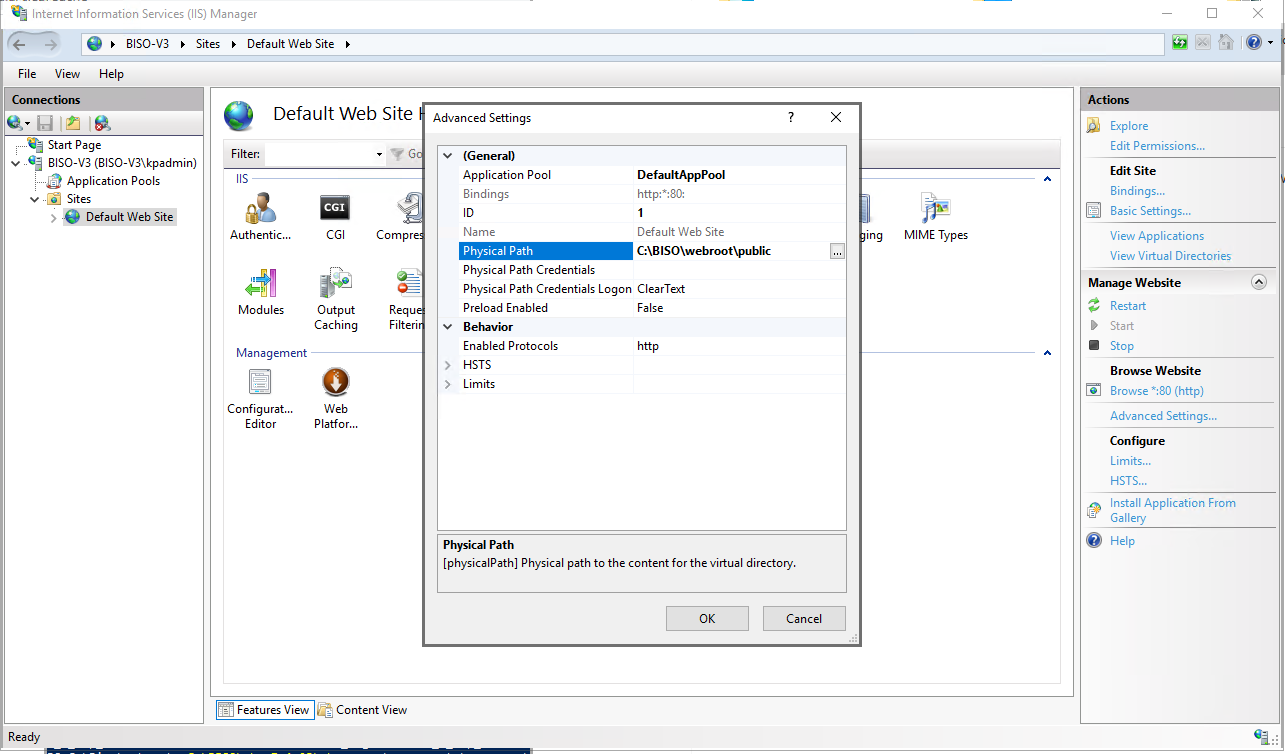This screenshot has height=754, width=1285.
Task: Click the Limits... link under Configure
Action: pos(1130,461)
